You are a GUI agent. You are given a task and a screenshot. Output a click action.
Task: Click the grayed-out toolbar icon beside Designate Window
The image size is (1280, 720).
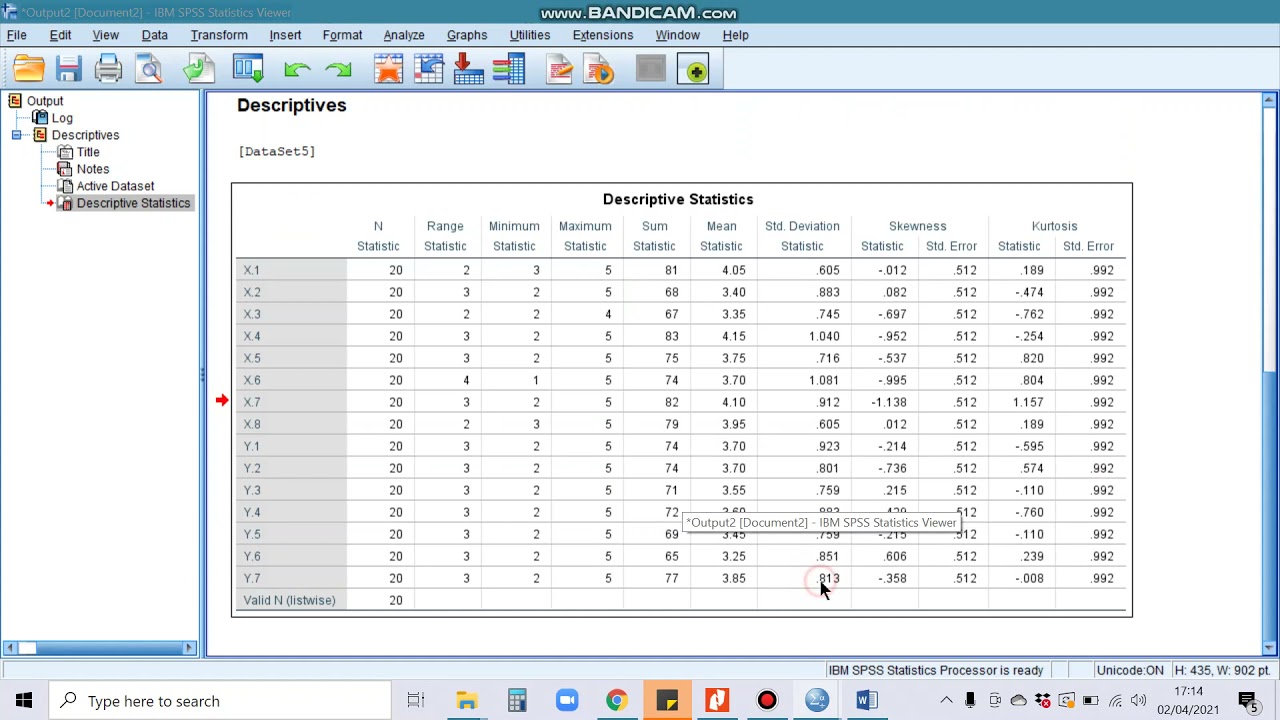pos(650,69)
